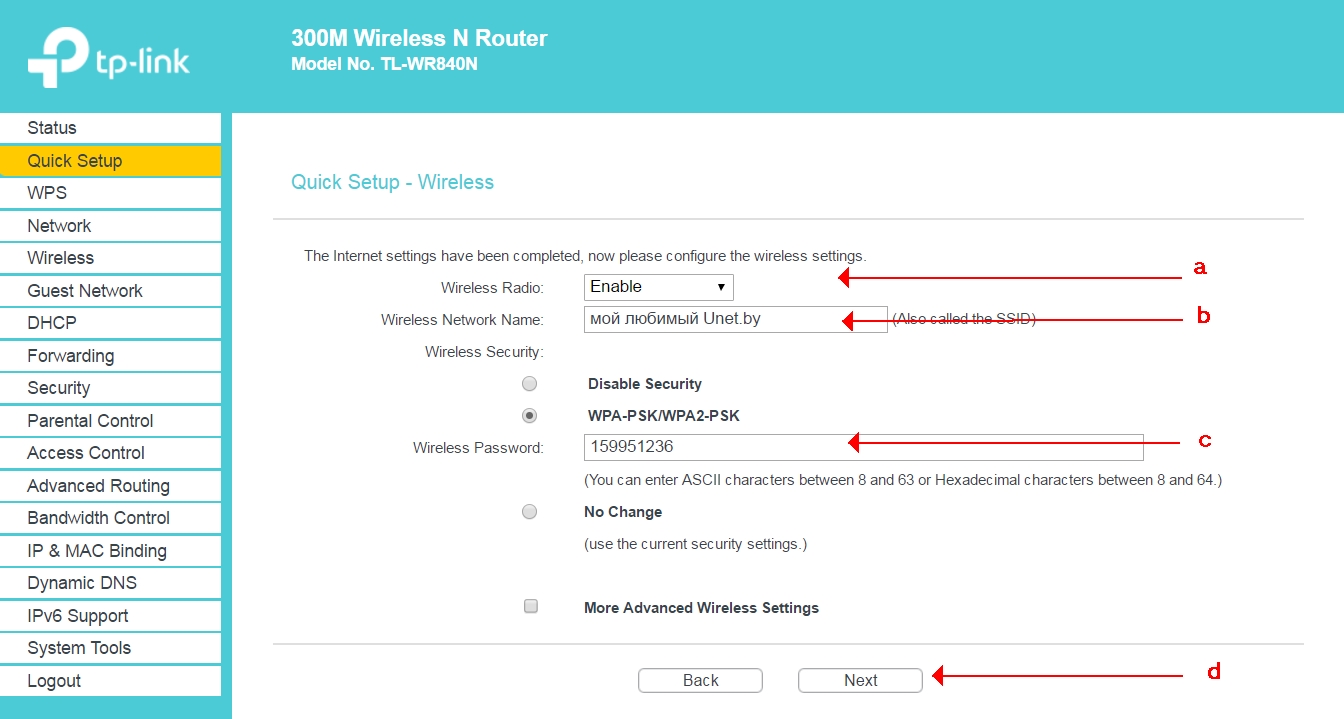The width and height of the screenshot is (1344, 719).
Task: Click Logout in the sidebar
Action: (110, 681)
